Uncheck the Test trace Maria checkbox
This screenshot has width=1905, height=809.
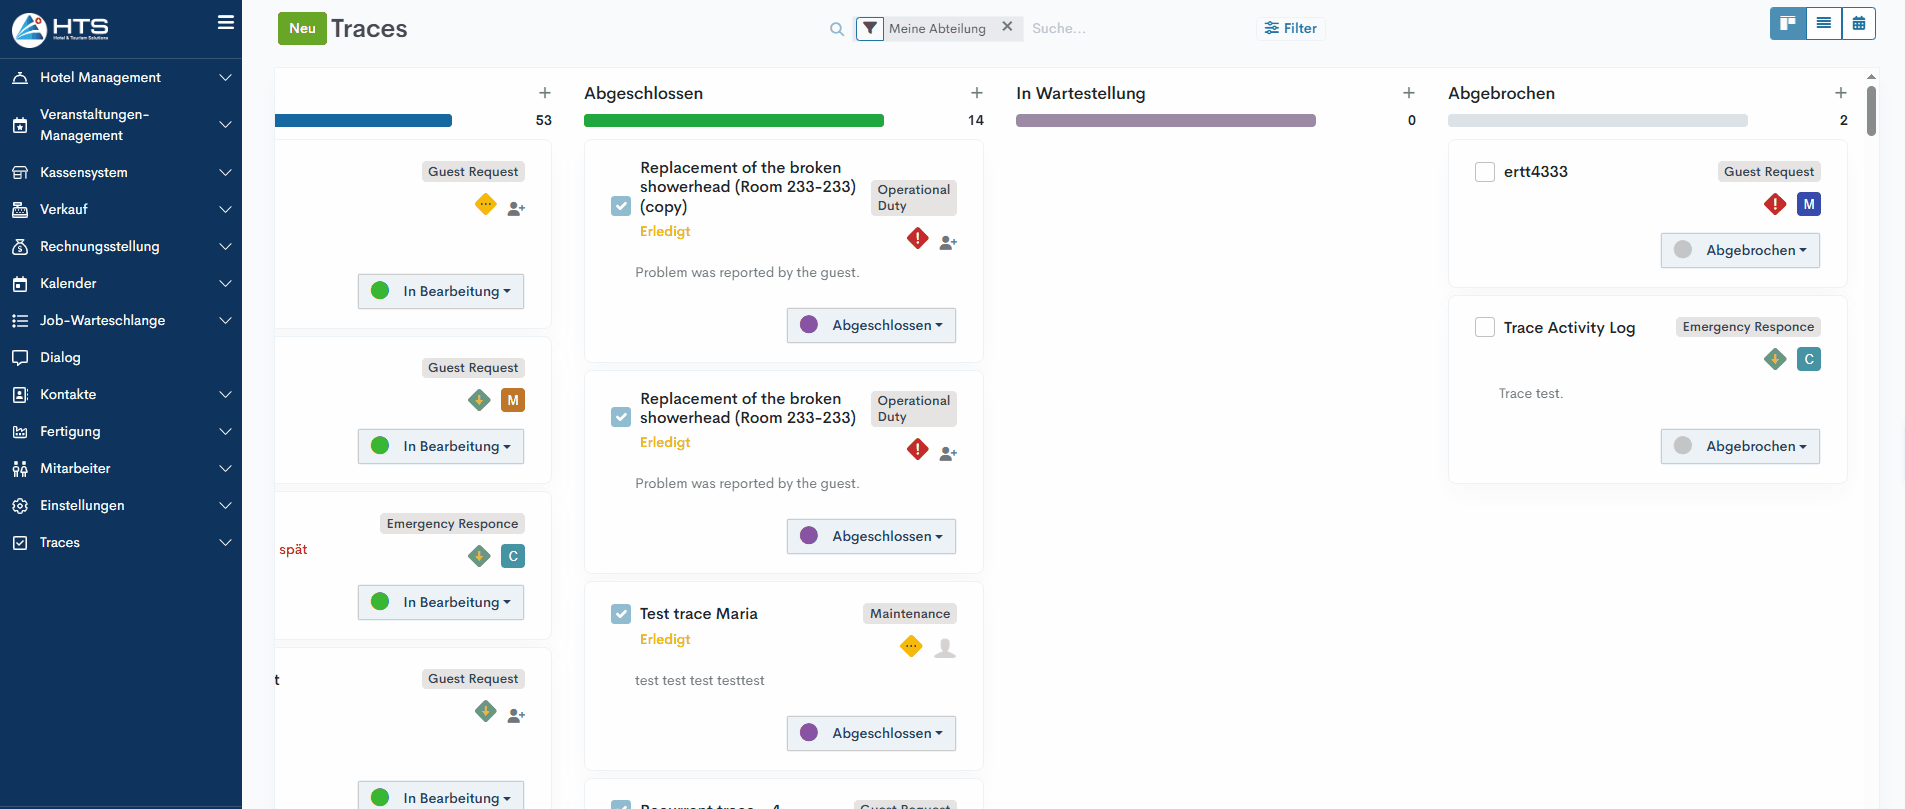621,614
